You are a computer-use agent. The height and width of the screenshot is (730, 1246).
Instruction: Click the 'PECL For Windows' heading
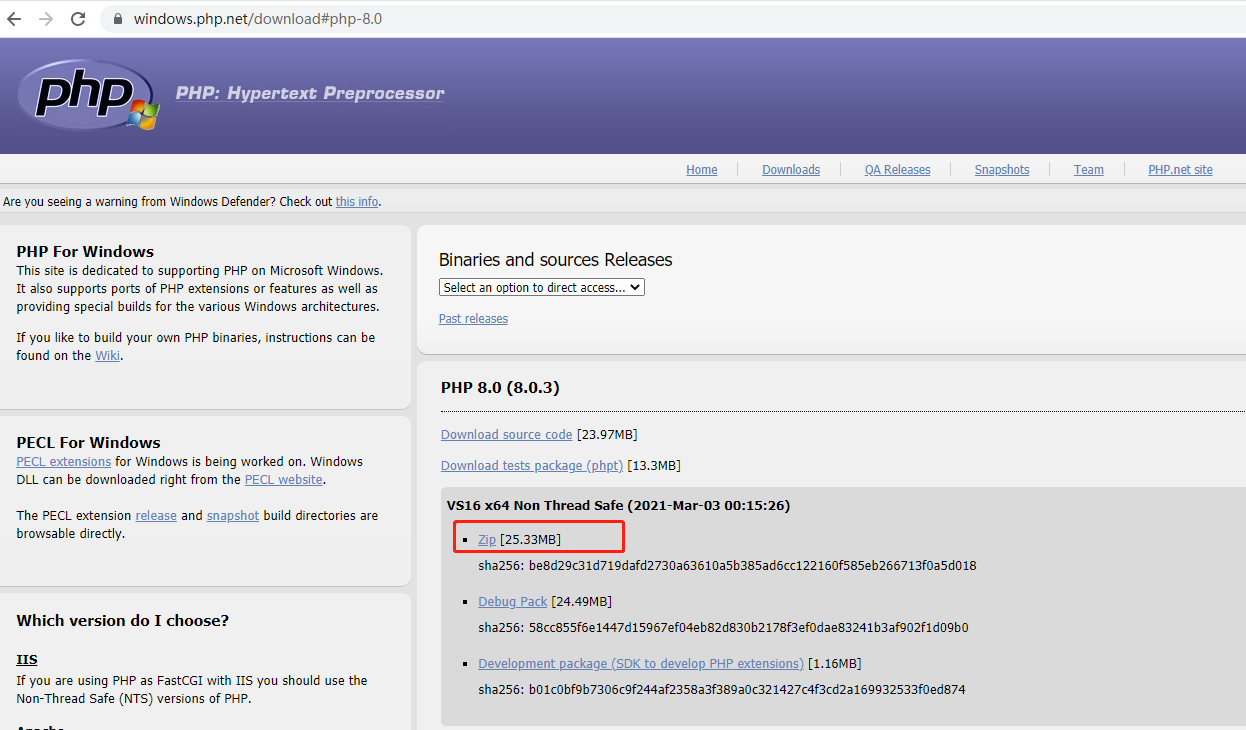tap(88, 443)
